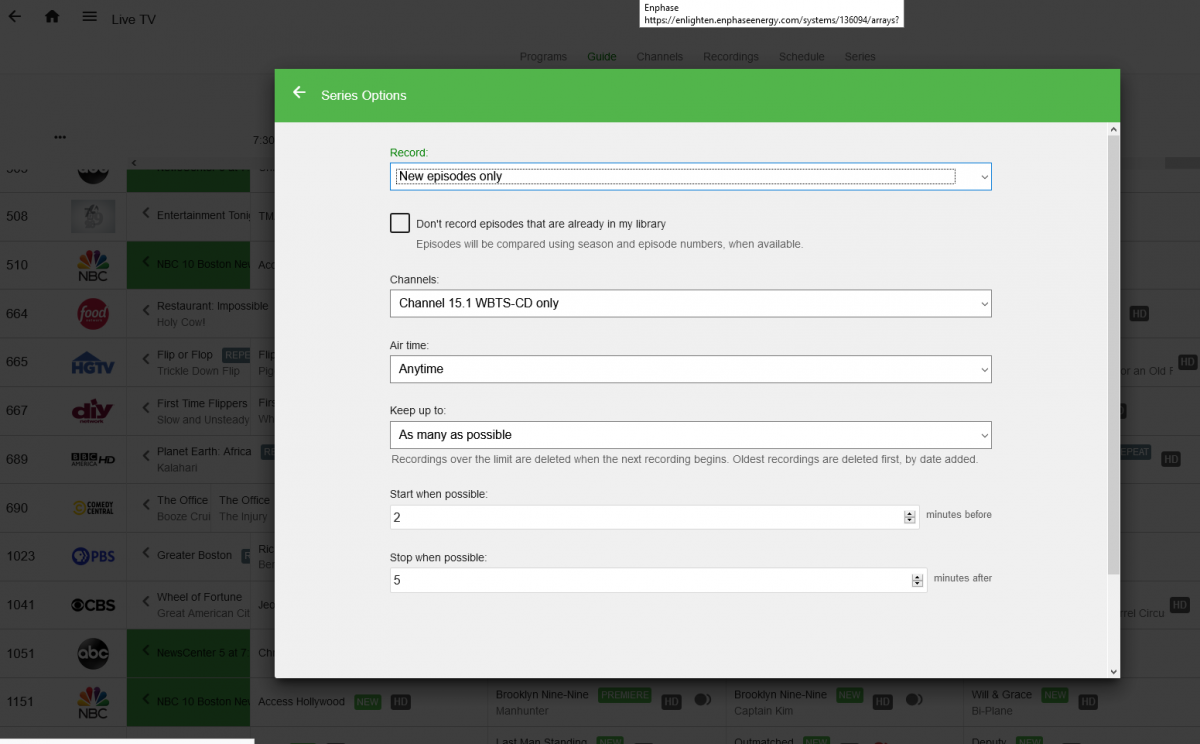Select channel number 1023 row
1200x744 pixels.
20,556
